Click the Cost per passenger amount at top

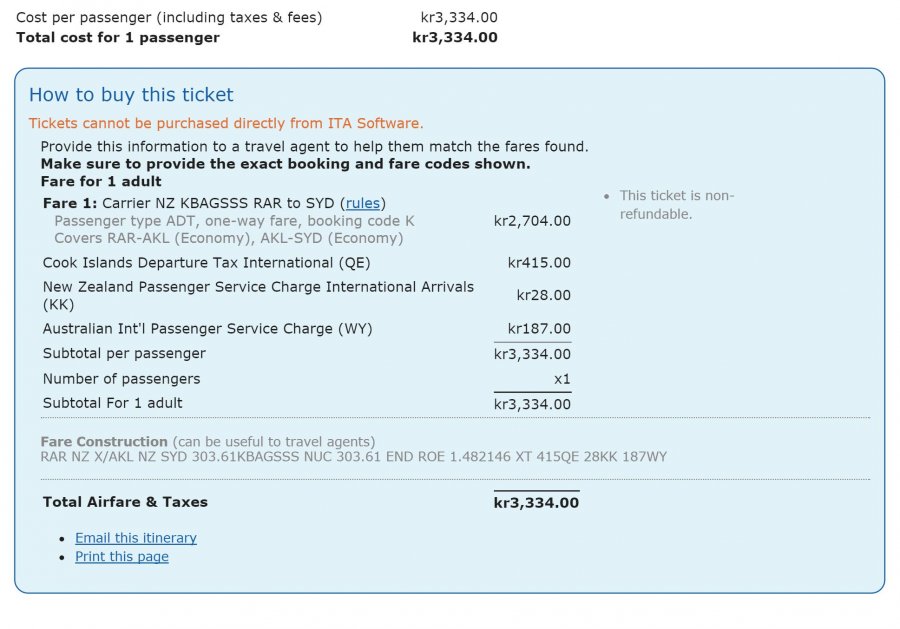click(458, 18)
